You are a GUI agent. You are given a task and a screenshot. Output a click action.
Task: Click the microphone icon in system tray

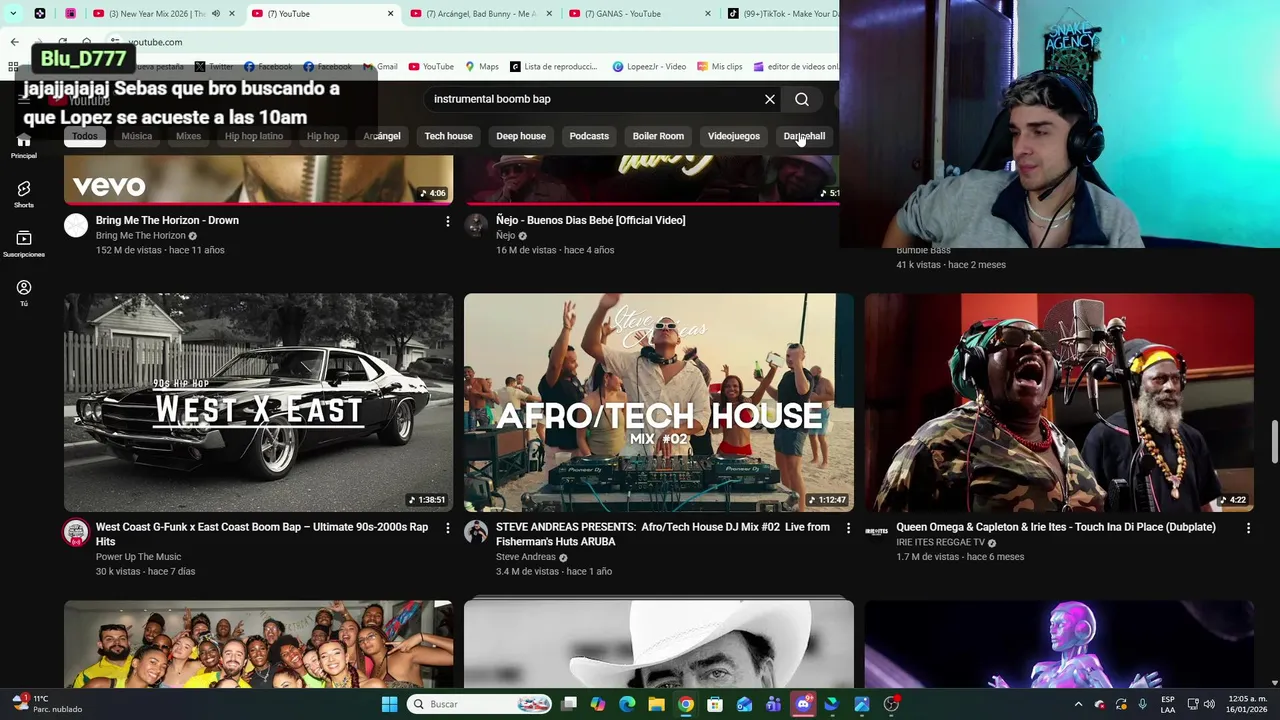point(1142,704)
